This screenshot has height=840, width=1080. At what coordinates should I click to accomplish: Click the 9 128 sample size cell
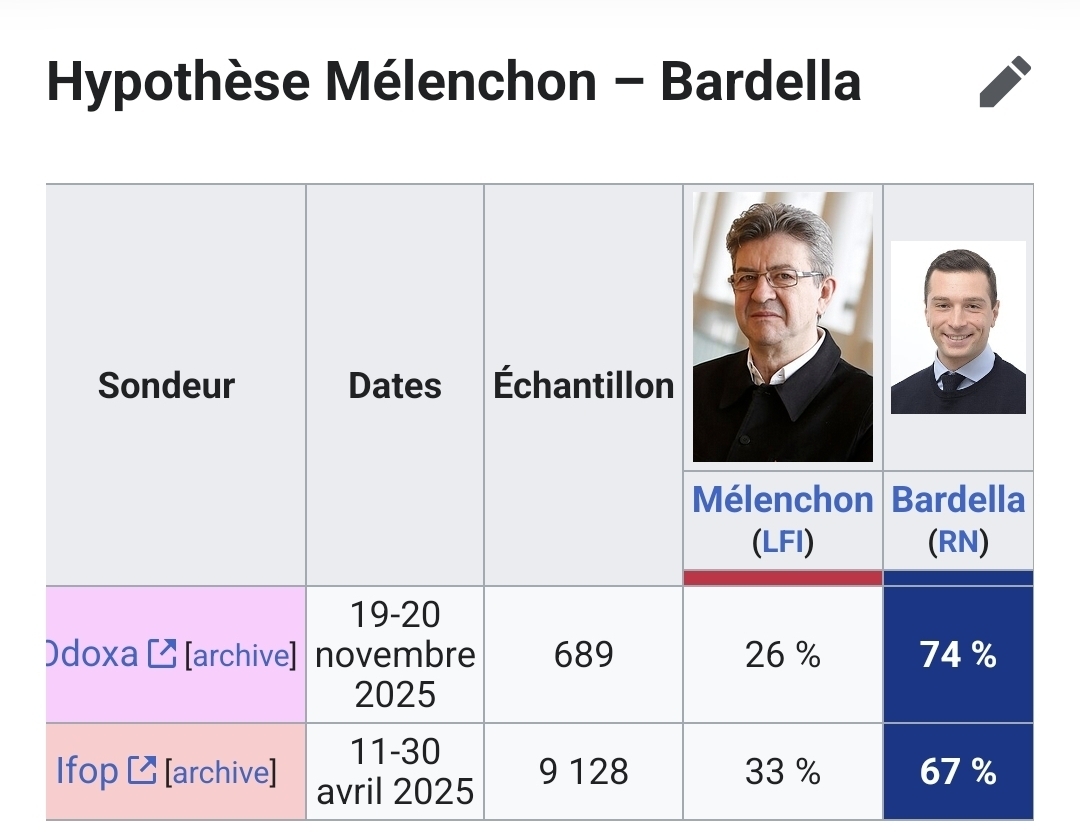(583, 772)
